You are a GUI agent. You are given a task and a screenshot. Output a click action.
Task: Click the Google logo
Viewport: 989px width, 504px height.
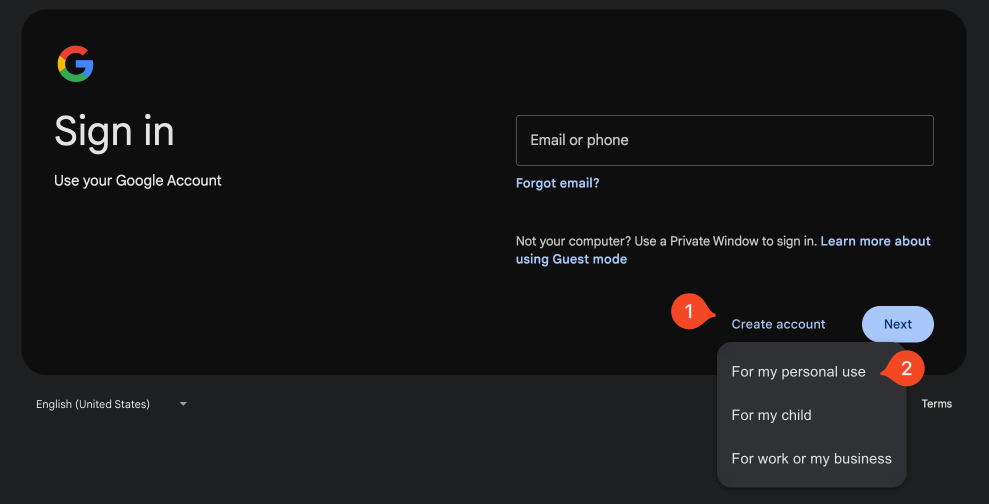(75, 65)
